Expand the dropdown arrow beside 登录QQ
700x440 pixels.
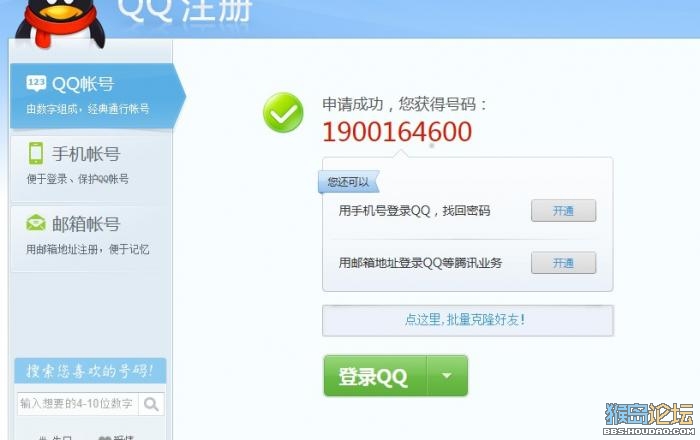coord(447,376)
